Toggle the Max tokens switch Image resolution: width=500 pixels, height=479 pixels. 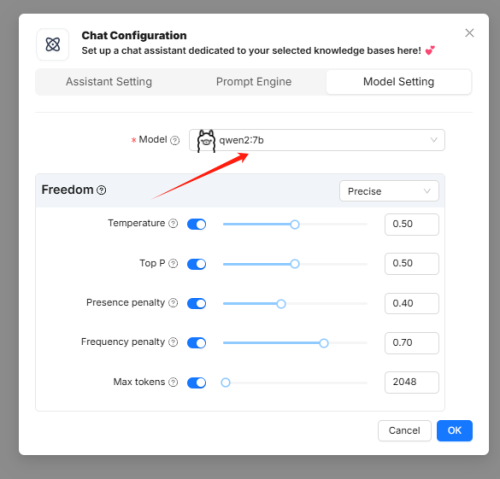point(197,383)
